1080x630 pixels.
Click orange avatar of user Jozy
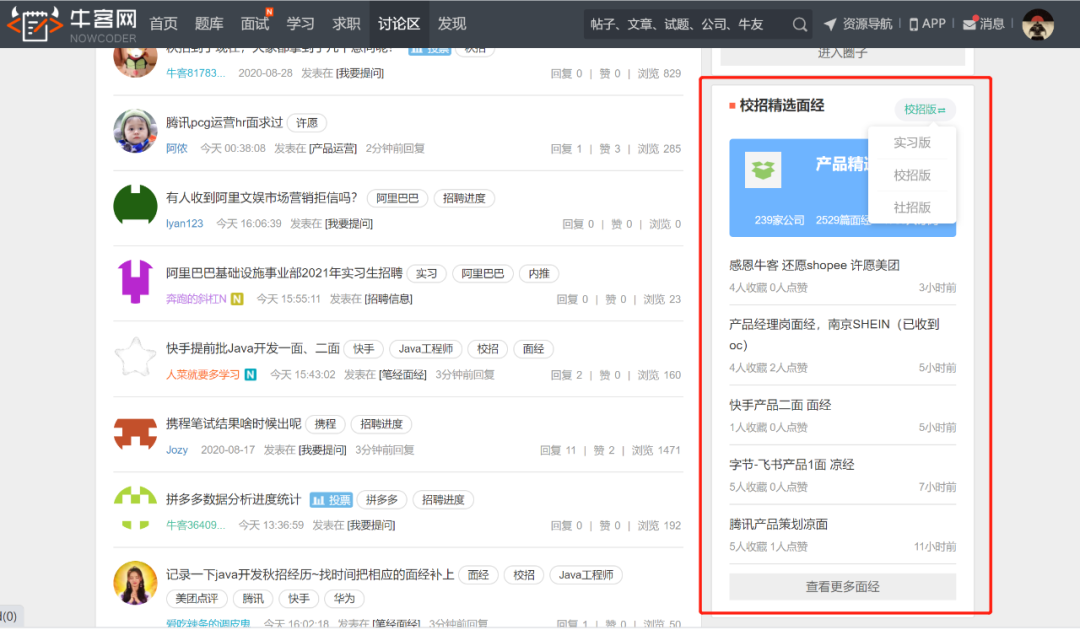[x=135, y=433]
